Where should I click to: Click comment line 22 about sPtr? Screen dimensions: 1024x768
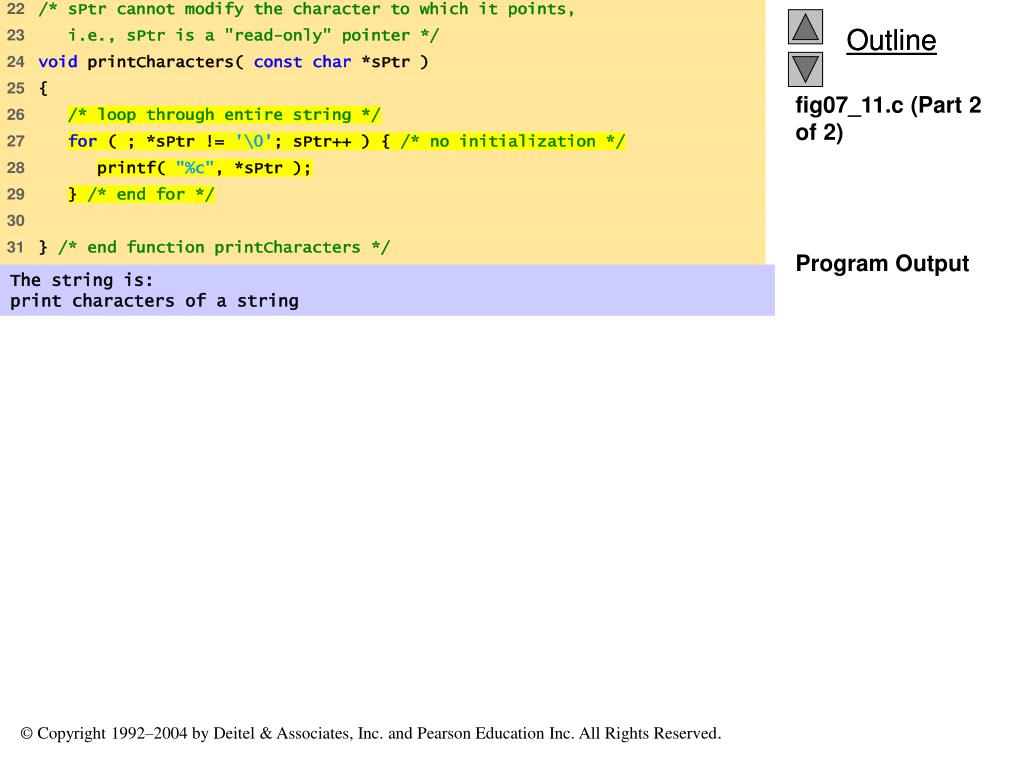pos(306,9)
